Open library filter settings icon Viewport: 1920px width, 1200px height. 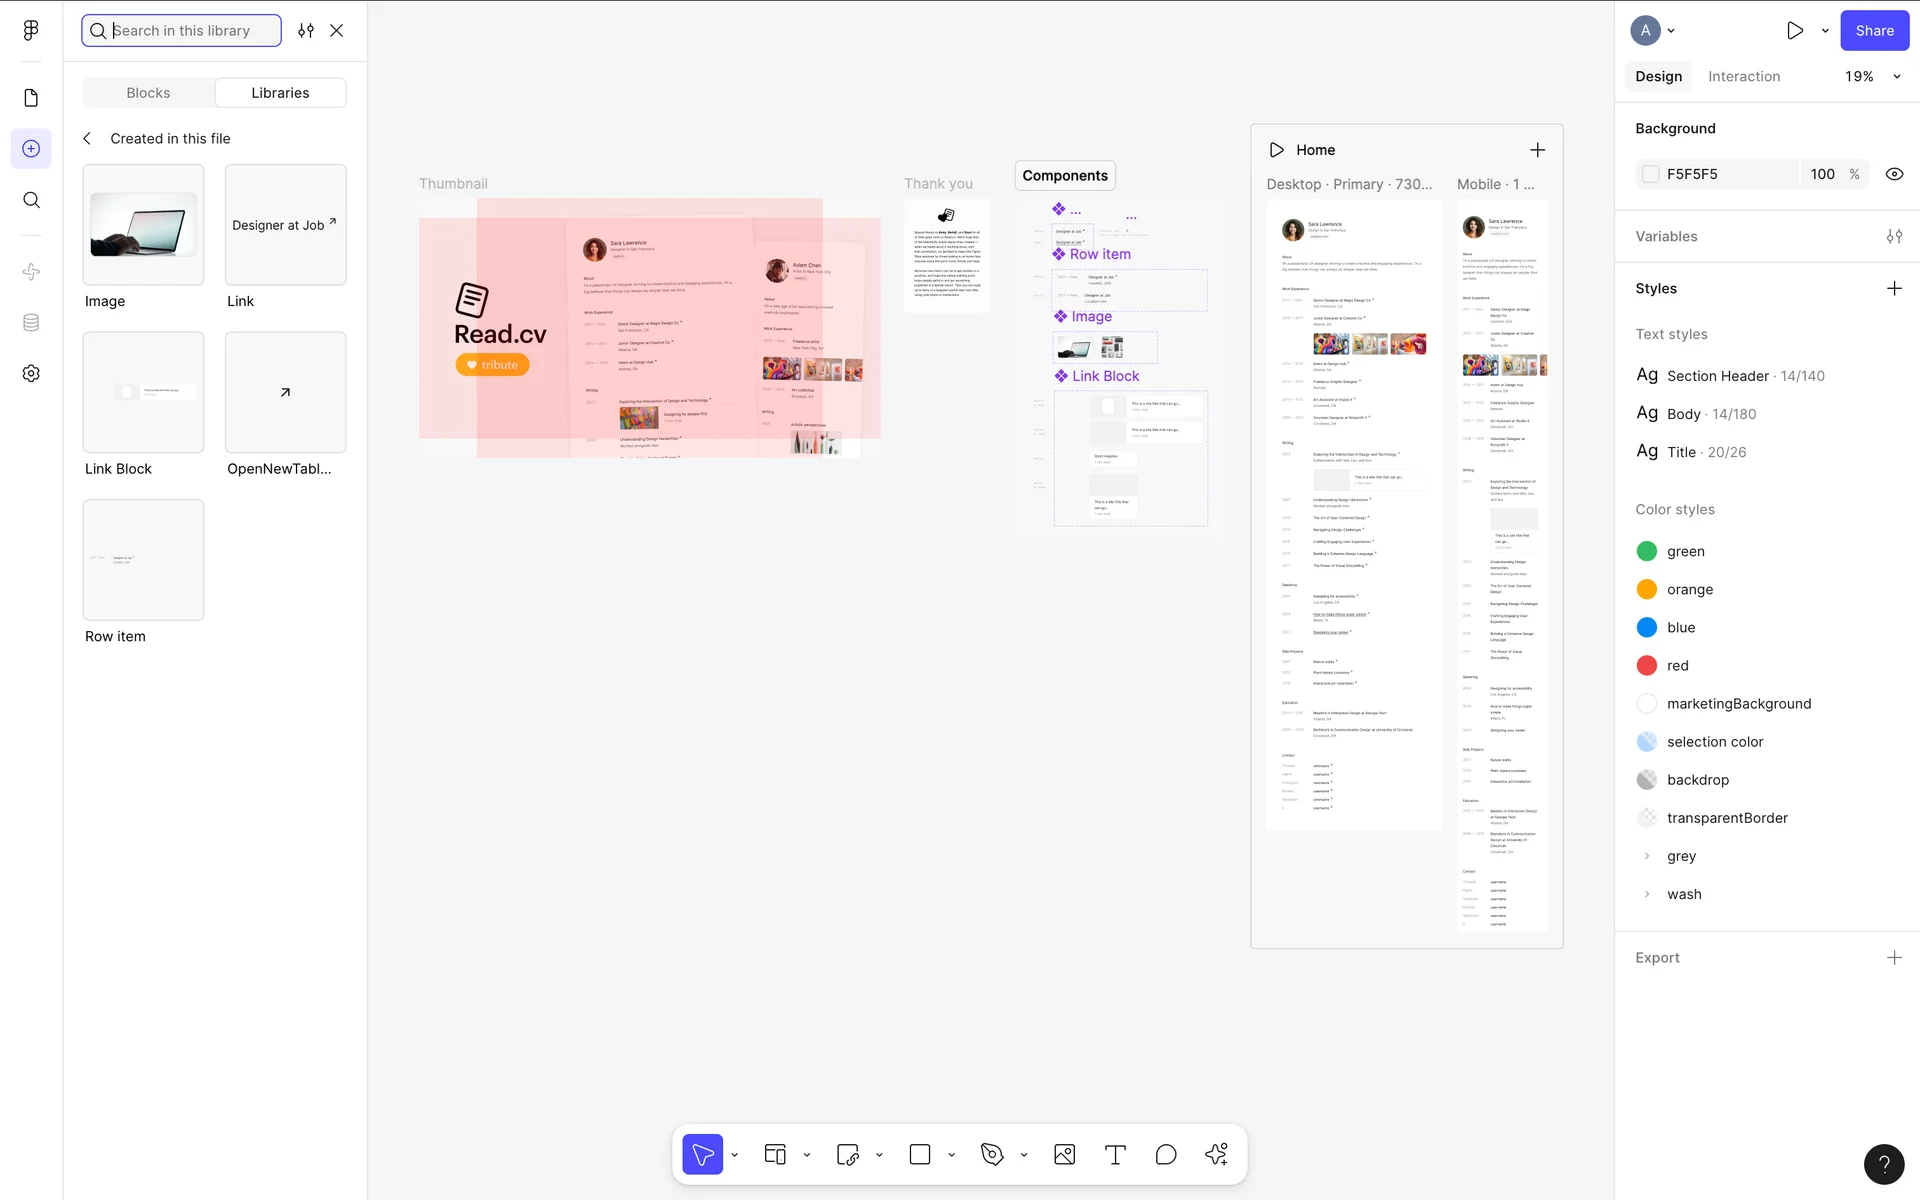pyautogui.click(x=306, y=31)
